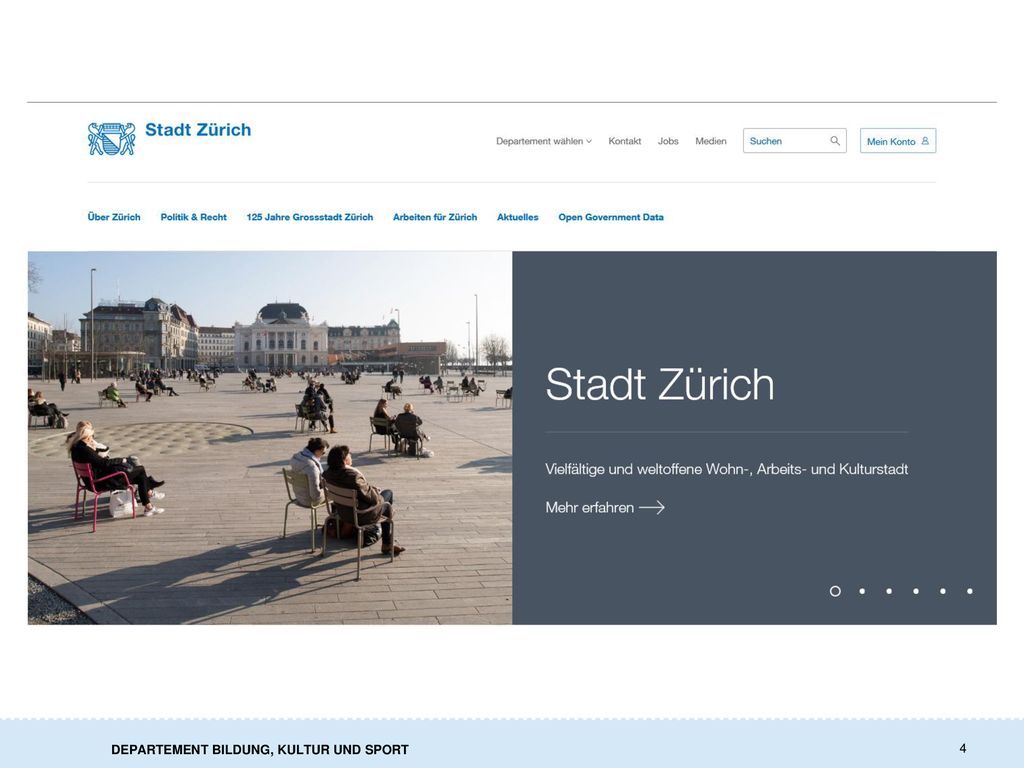Open 125 Jahre Grossstadt Zürich menu
1024x768 pixels.
310,217
